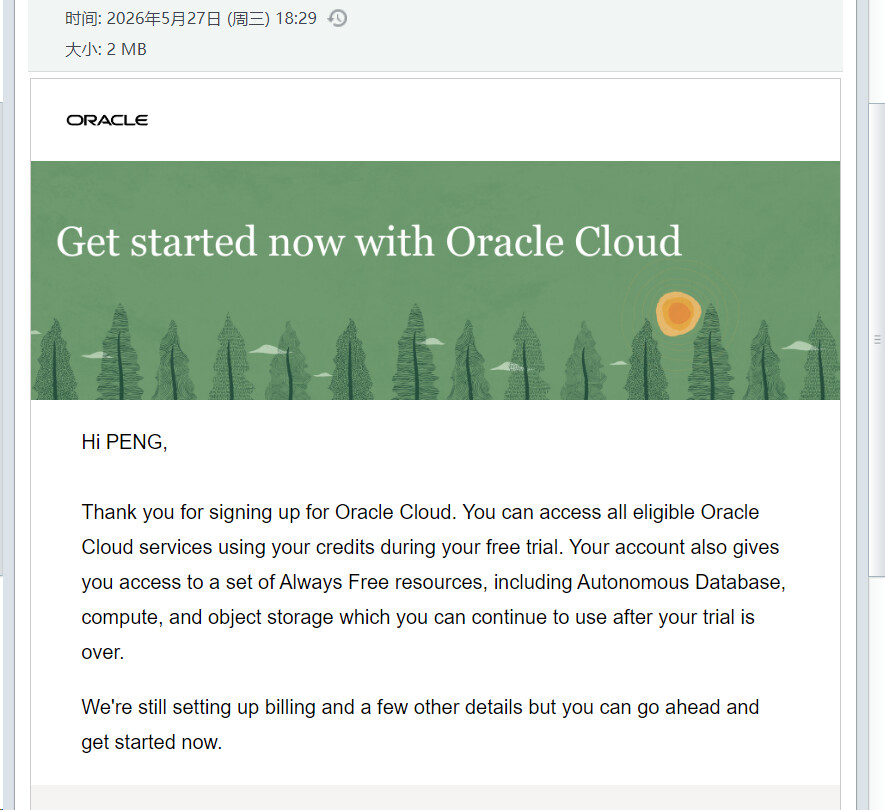Screen dimensions: 885x810
Task: Click the scrollbar track below the thumb
Action: pos(877,693)
